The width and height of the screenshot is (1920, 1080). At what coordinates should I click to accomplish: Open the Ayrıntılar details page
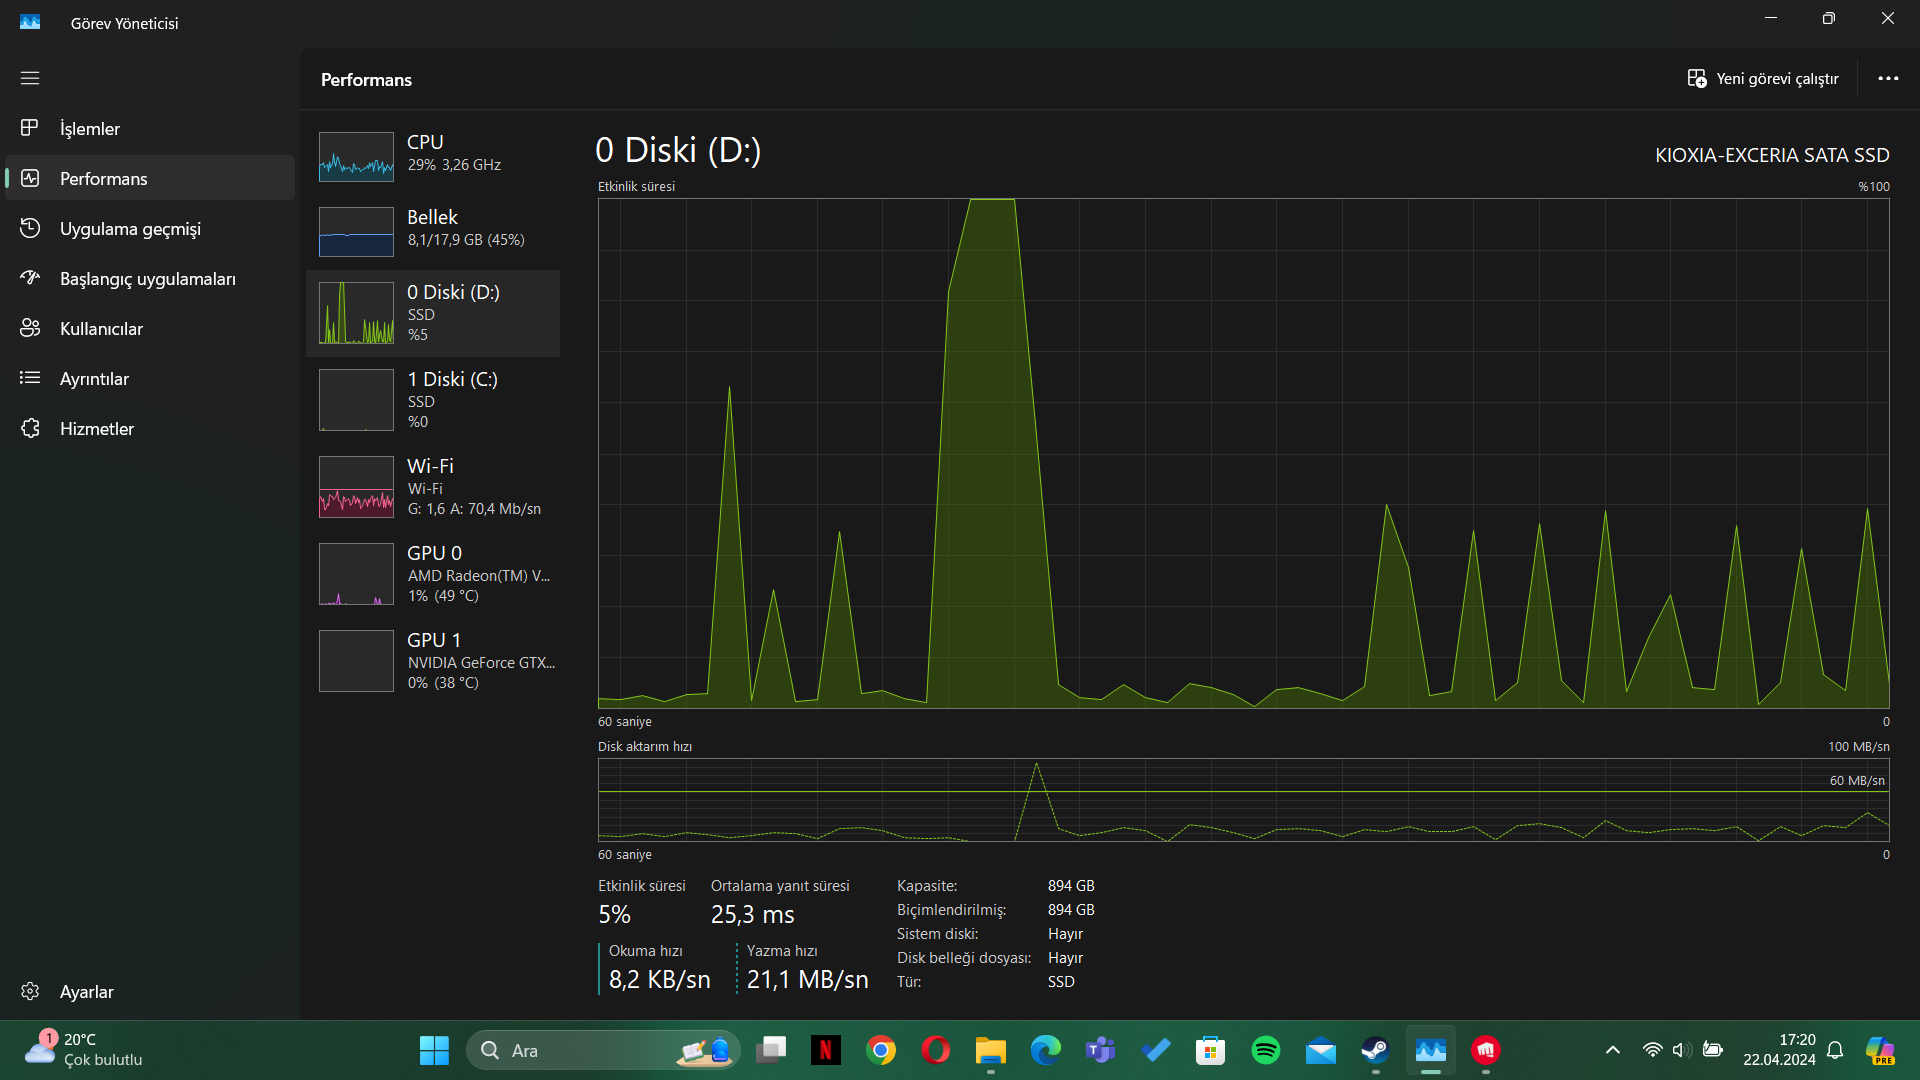click(94, 379)
